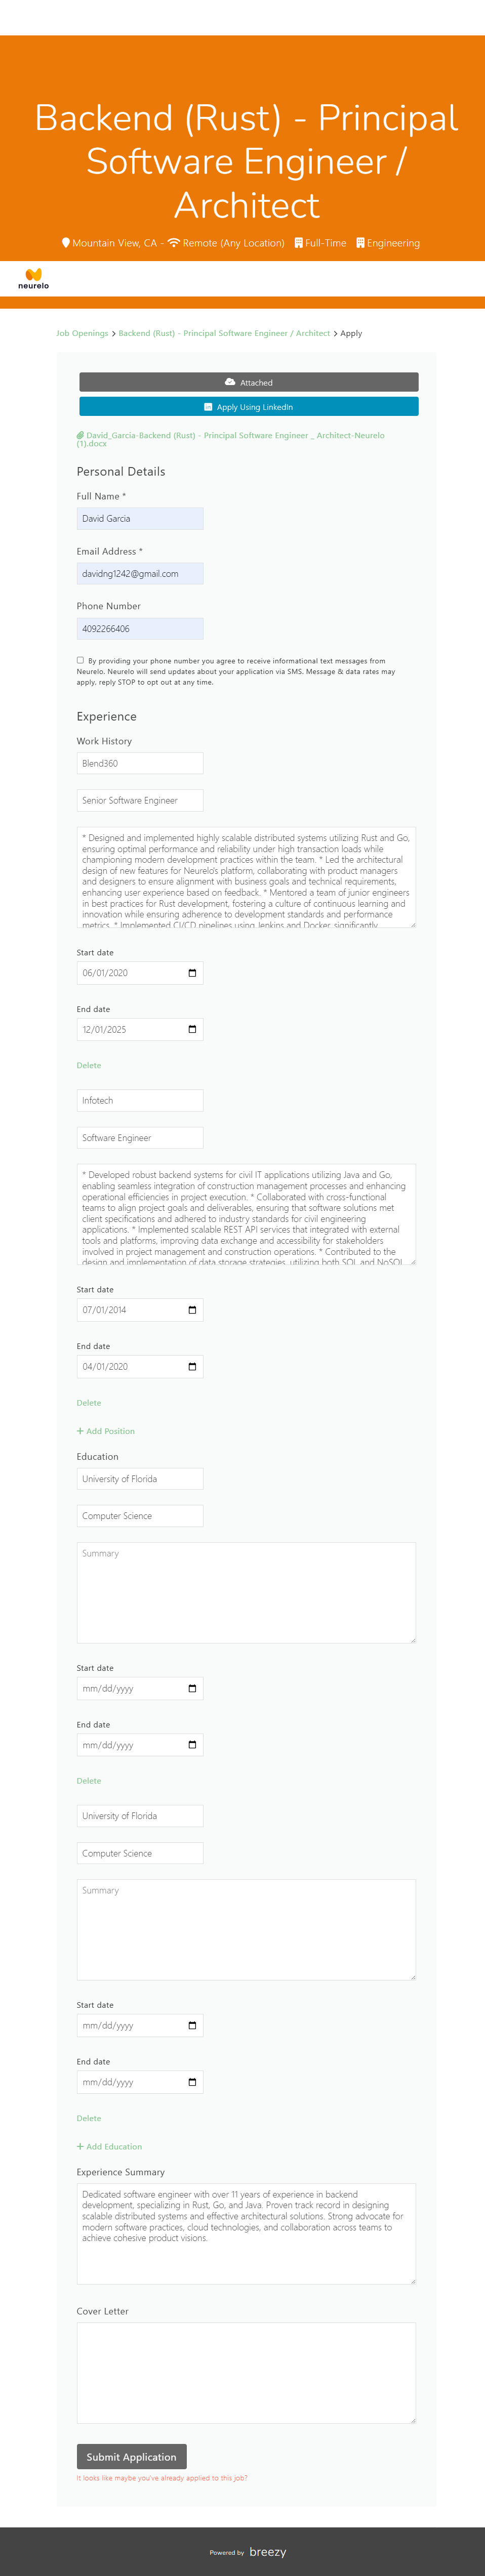Click the Neurelo company logo
The height and width of the screenshot is (2576, 485).
pos(33,278)
